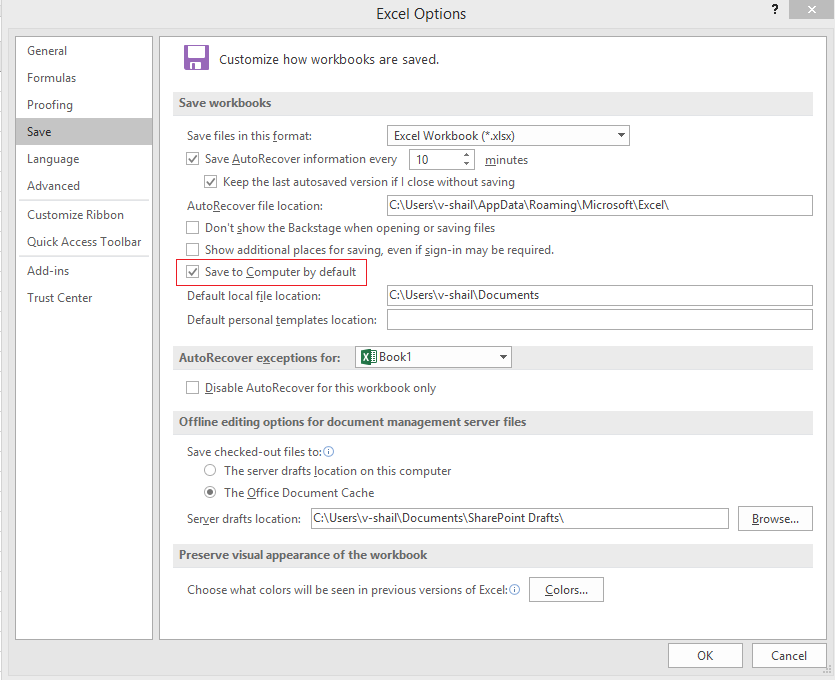
Task: Toggle Keep the last autosaved version checkbox
Action: (x=210, y=182)
